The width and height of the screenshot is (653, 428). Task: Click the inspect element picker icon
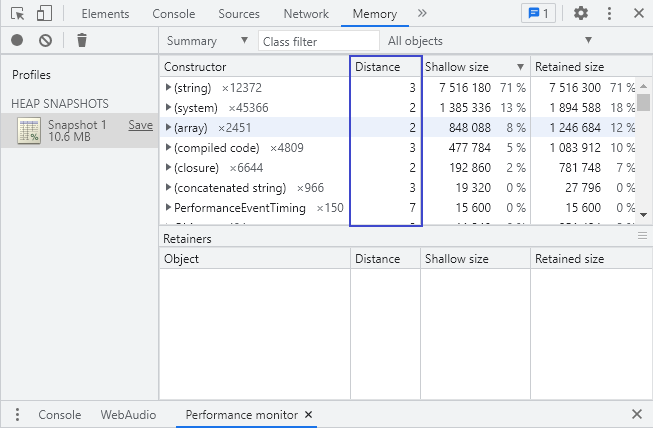17,14
